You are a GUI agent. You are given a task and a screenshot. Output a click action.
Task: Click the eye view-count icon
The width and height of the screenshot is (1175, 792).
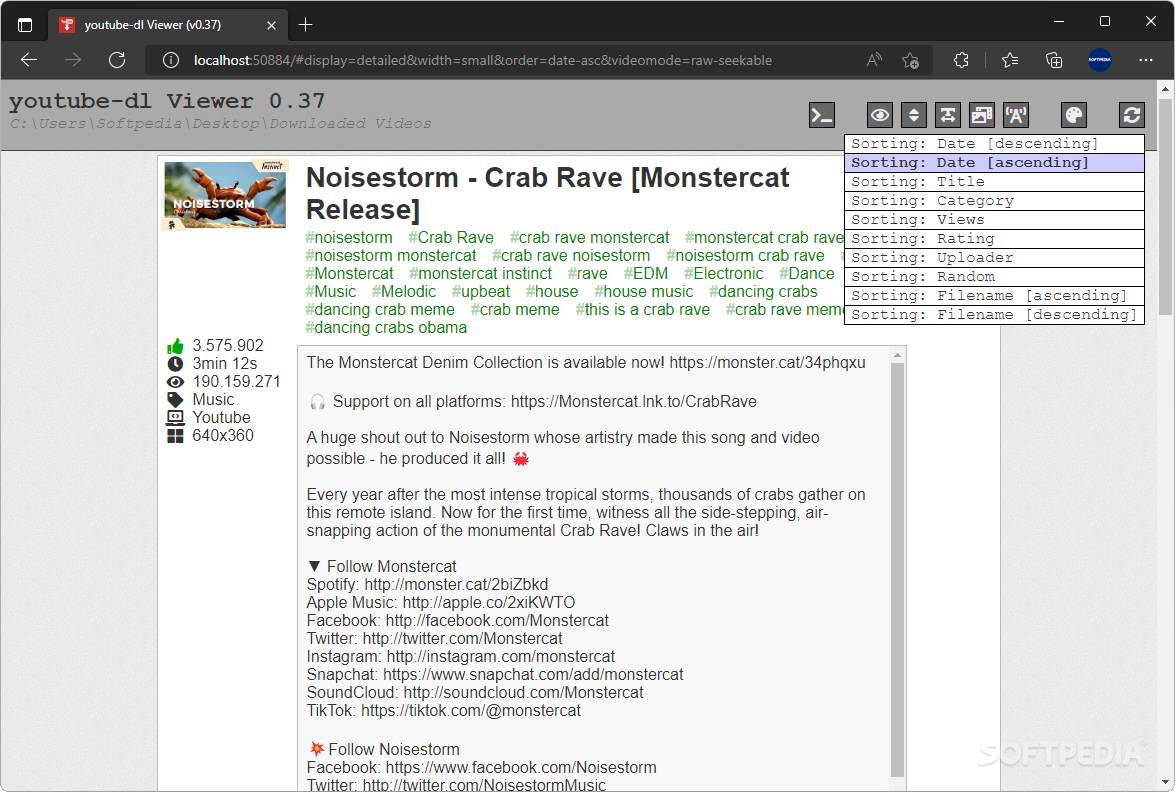coord(175,382)
